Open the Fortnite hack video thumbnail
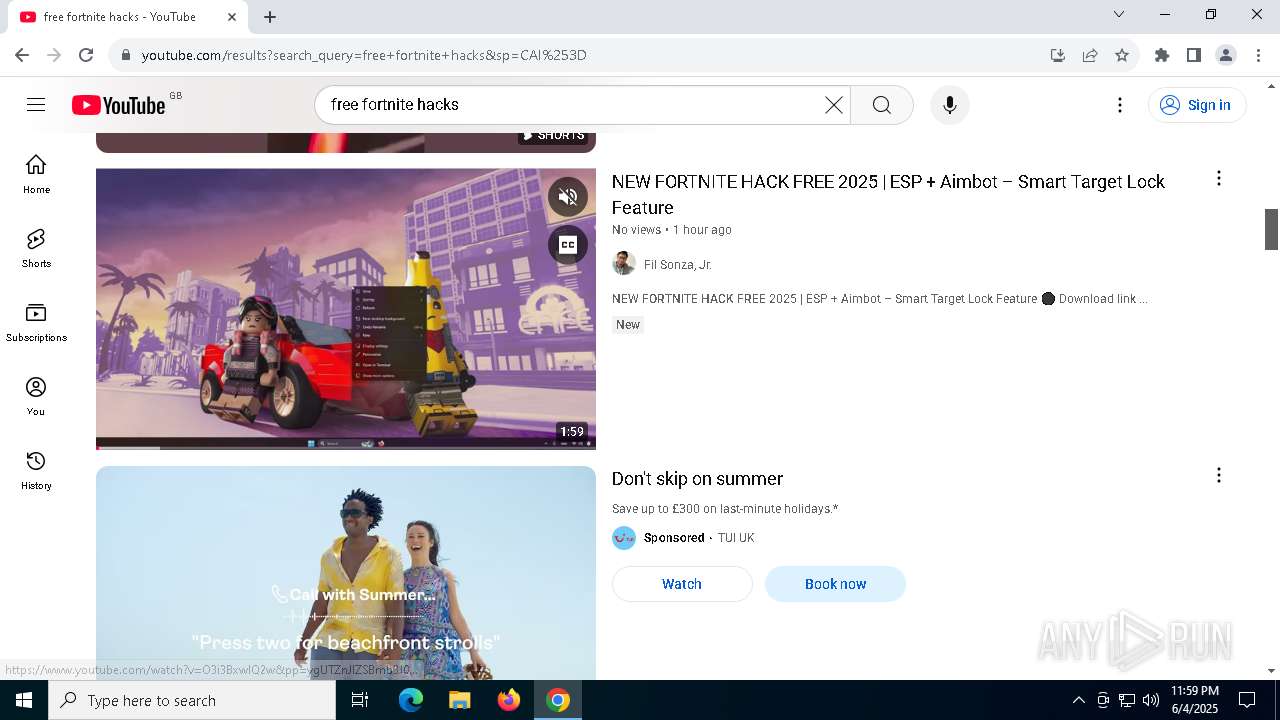This screenshot has height=720, width=1280. click(346, 308)
